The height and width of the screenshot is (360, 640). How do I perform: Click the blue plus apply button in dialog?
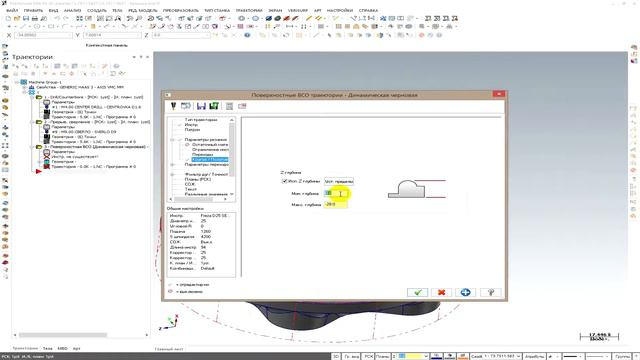click(x=465, y=292)
